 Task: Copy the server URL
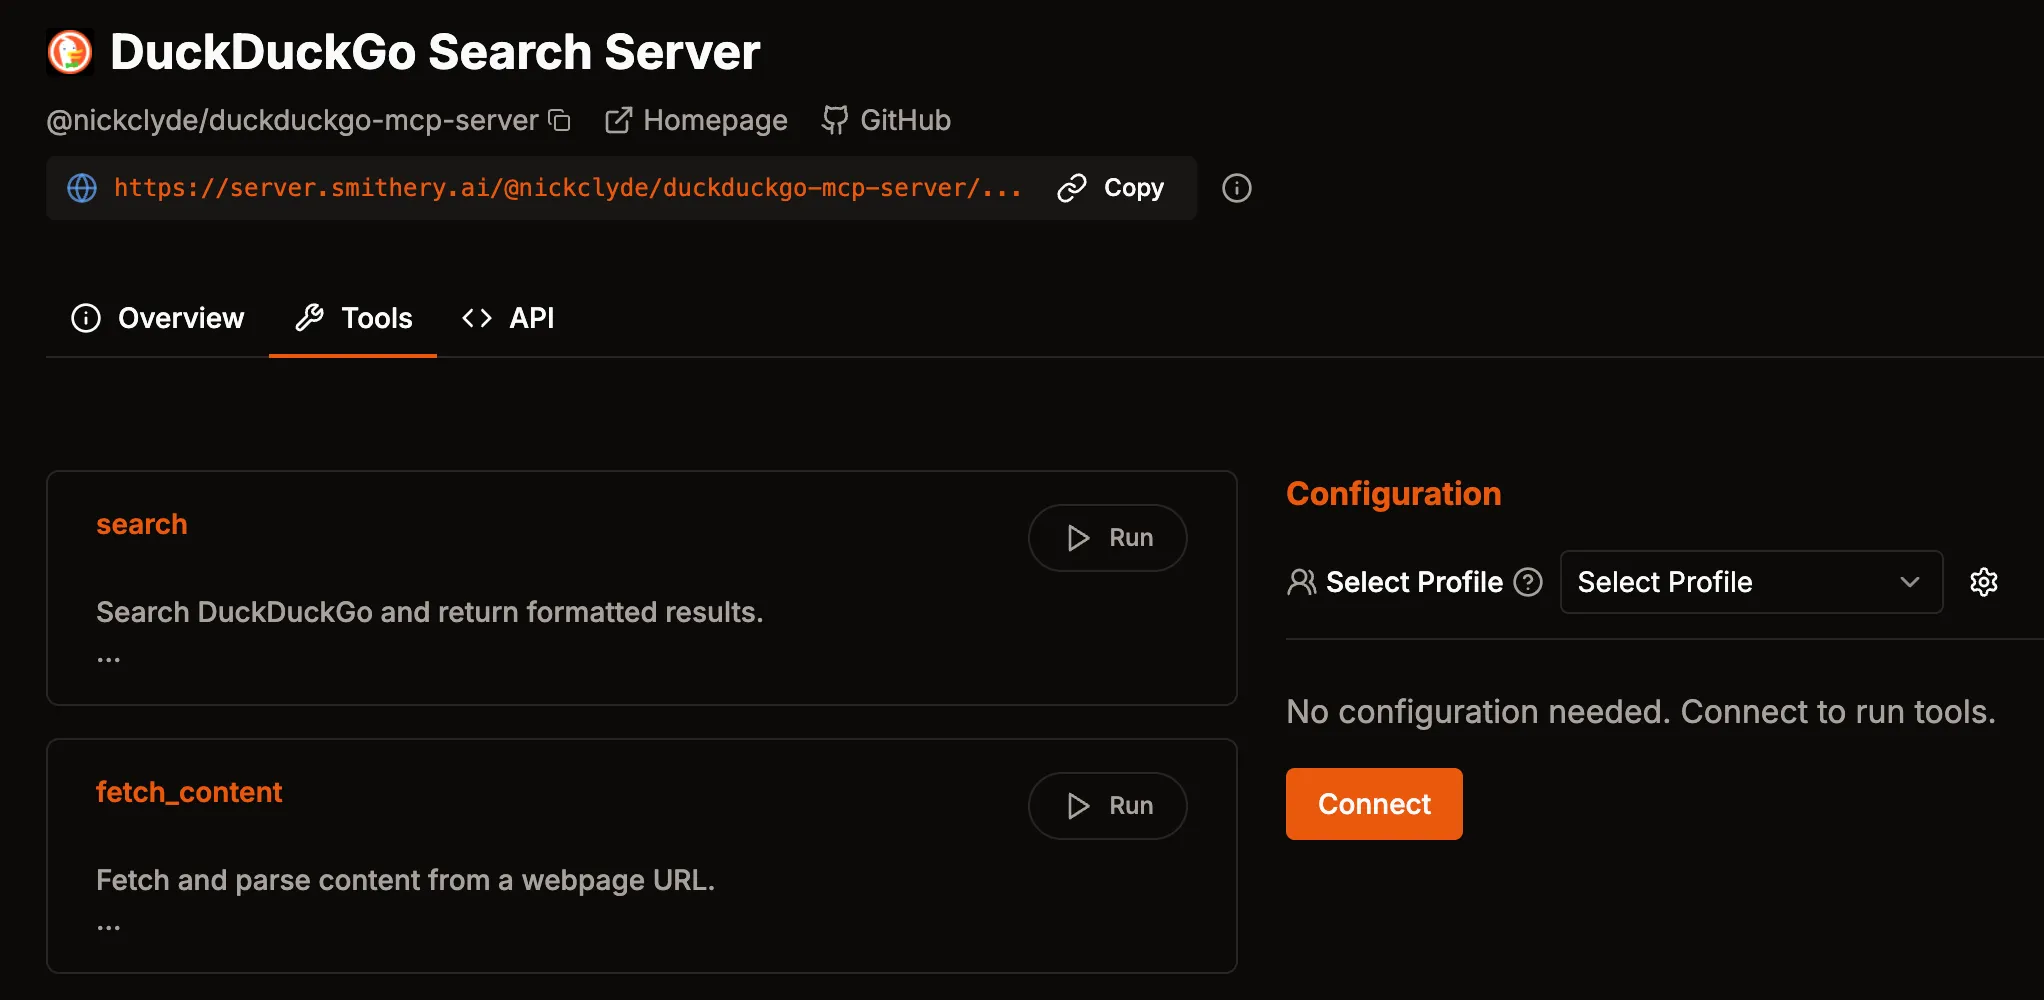point(1111,188)
